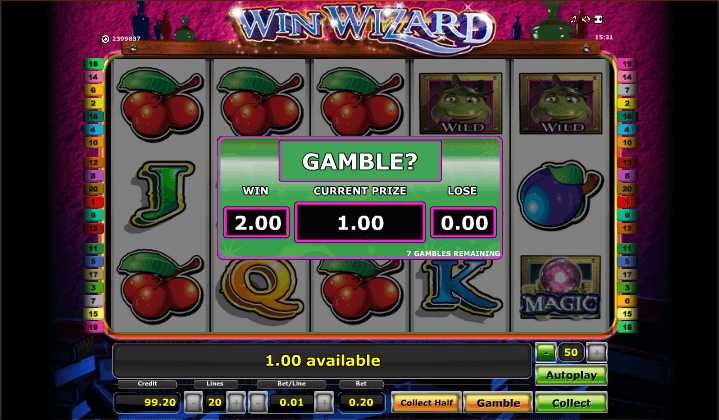Select payline 18 marker on left side
This screenshot has width=719, height=420.
[x=94, y=64]
